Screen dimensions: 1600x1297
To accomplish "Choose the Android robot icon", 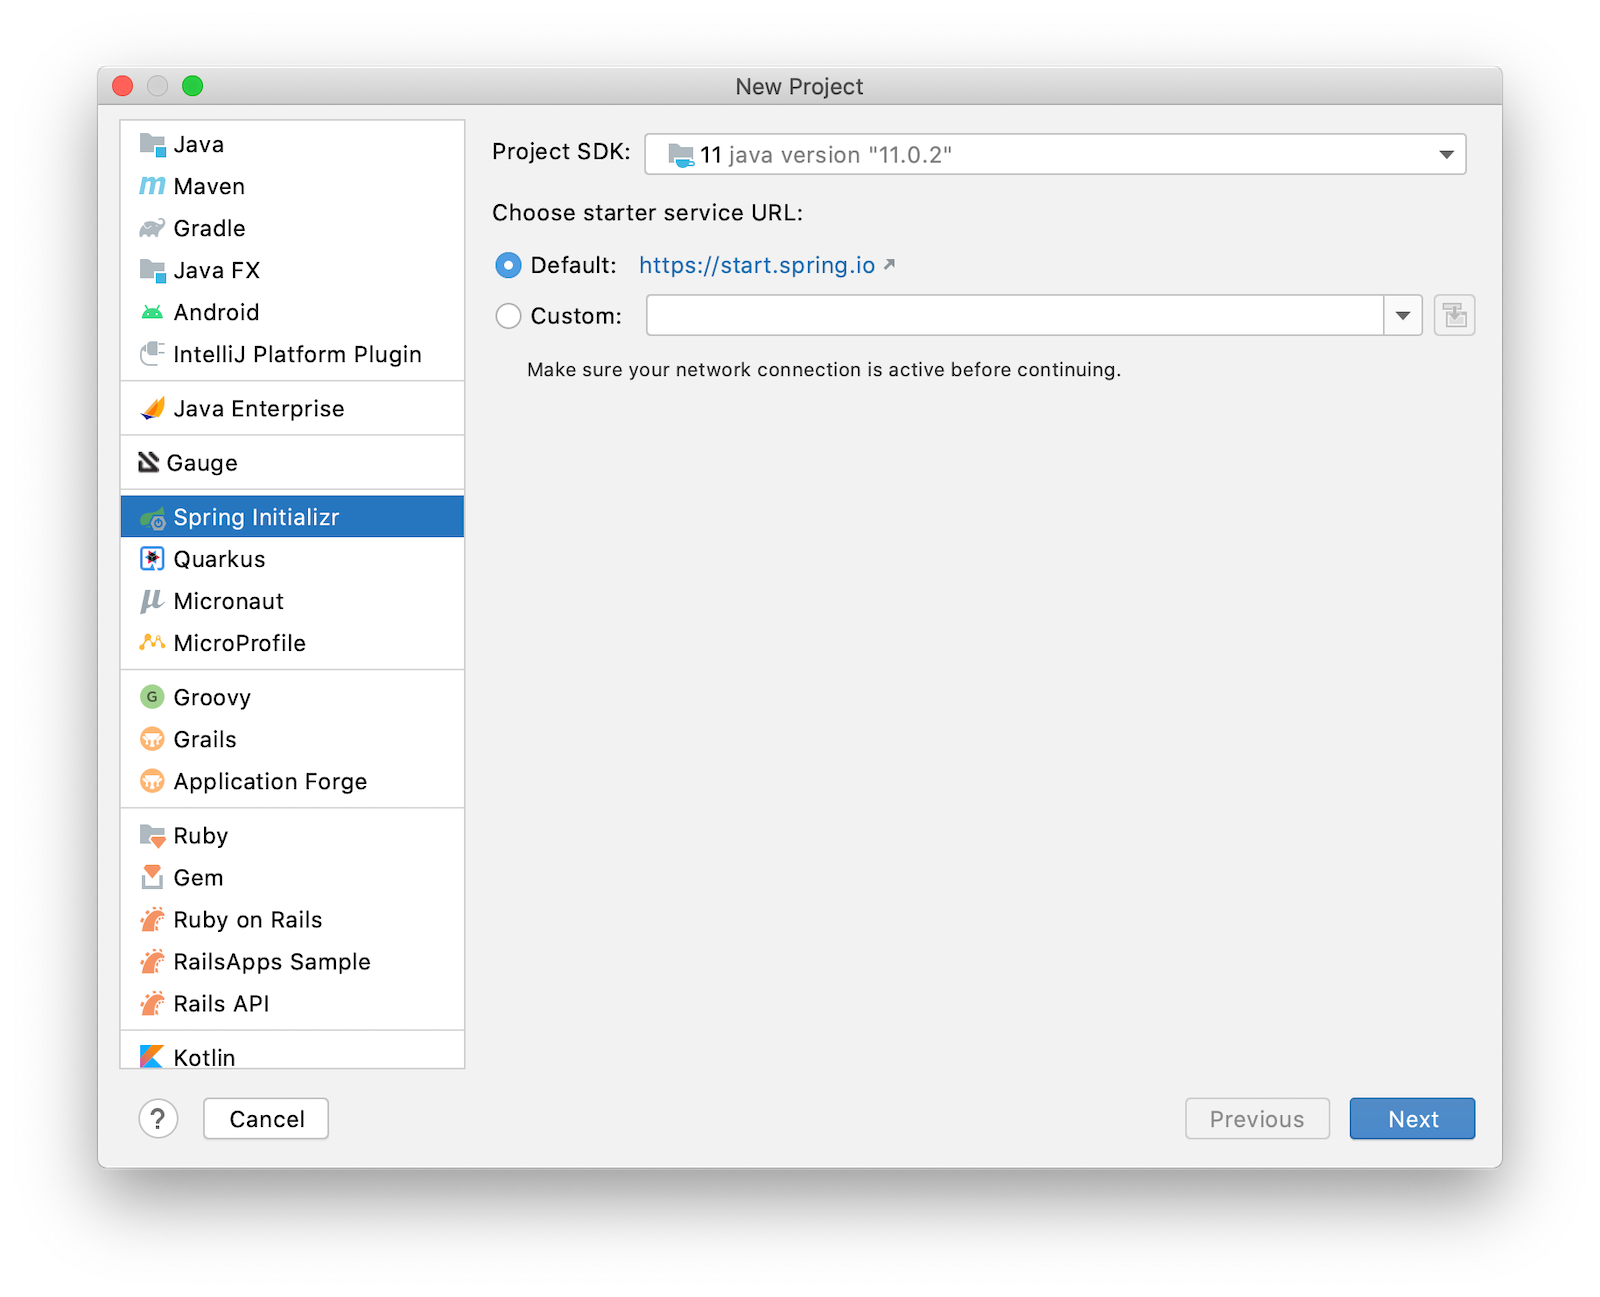I will coord(152,312).
